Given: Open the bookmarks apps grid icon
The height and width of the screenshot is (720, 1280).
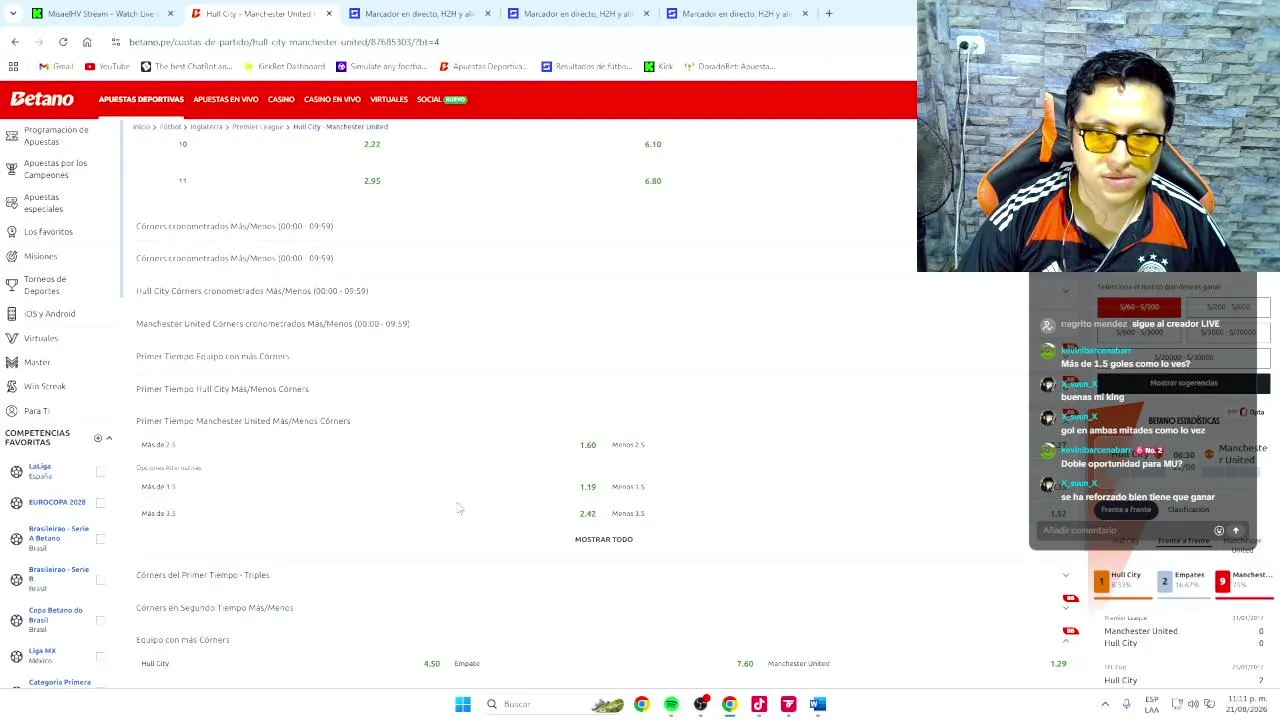Looking at the screenshot, I should tap(13, 66).
